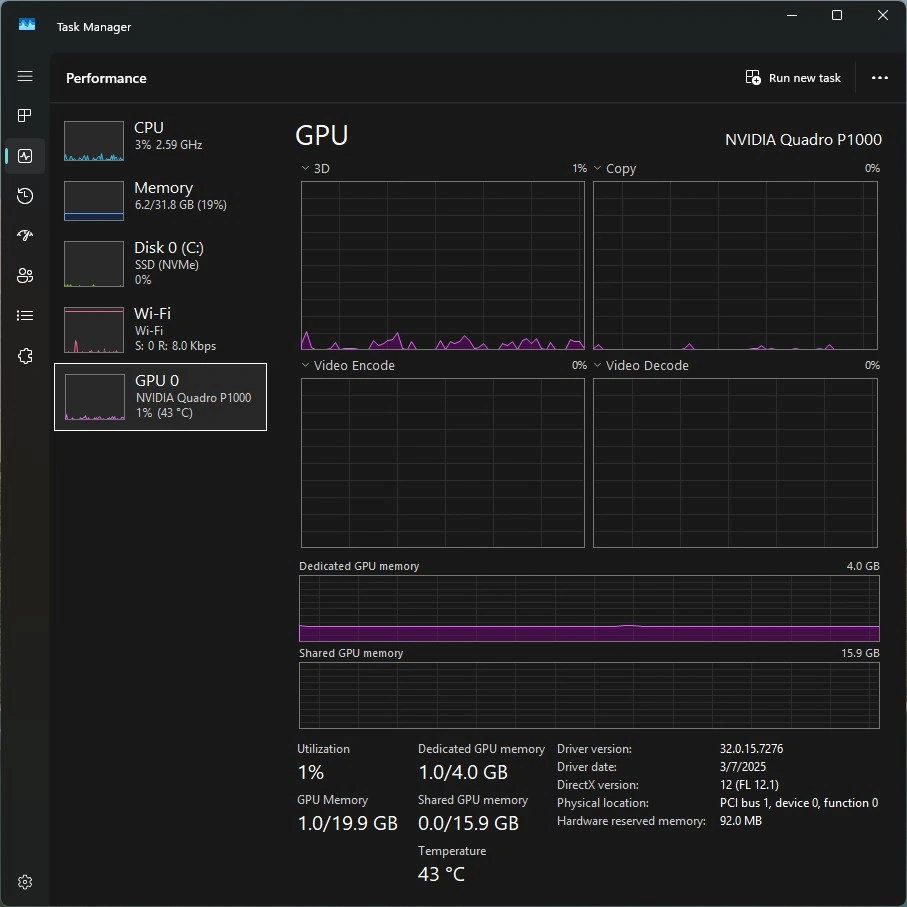Click the Dedicated GPU memory graph
This screenshot has height=907, width=907.
pos(589,609)
